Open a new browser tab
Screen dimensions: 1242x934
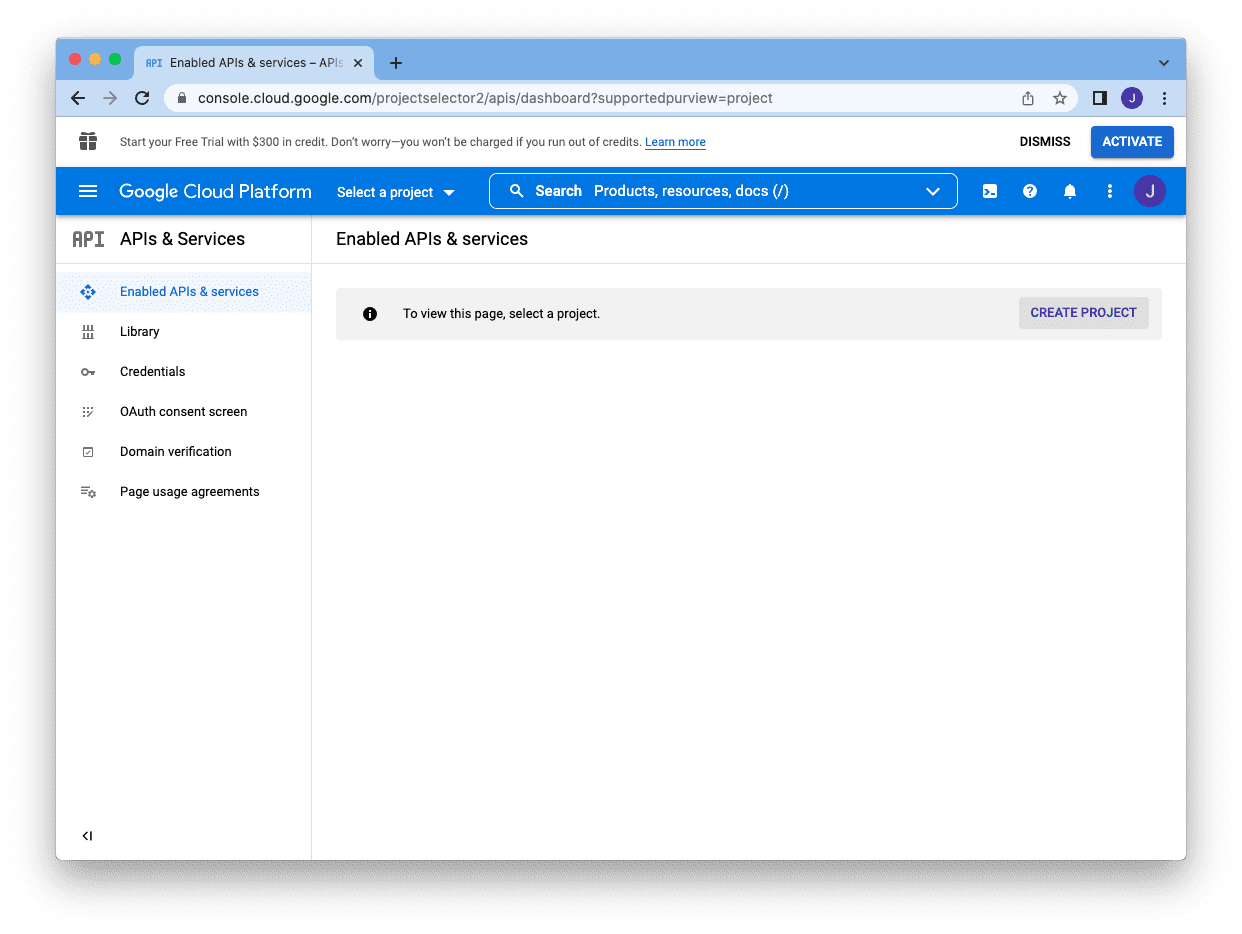coord(396,63)
